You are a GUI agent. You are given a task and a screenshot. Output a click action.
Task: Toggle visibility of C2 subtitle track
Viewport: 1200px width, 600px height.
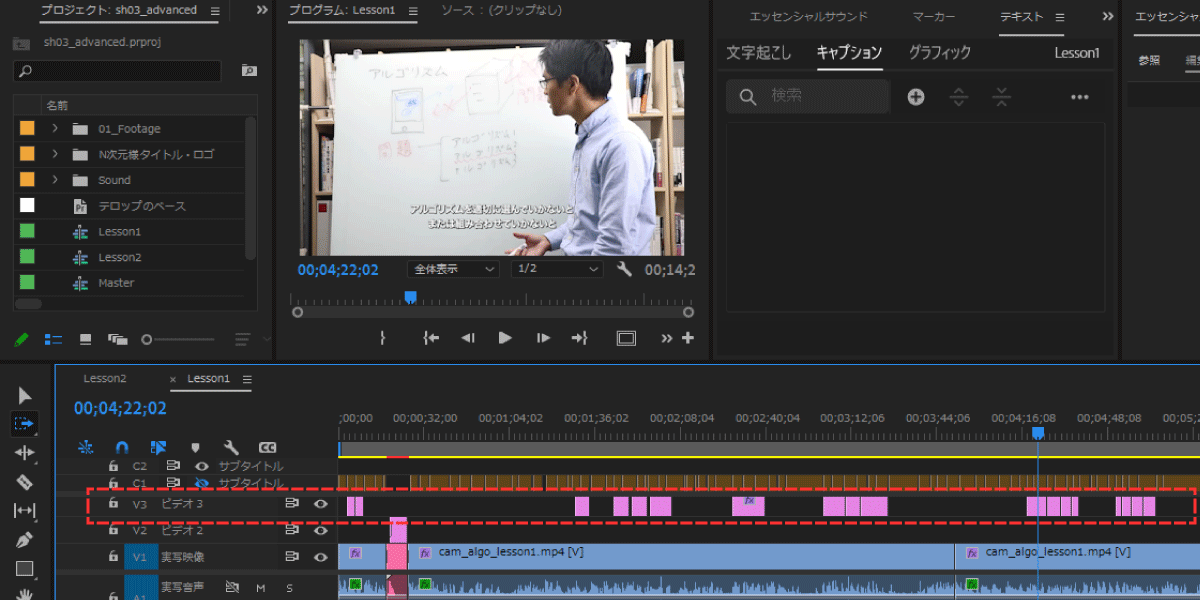pos(202,466)
